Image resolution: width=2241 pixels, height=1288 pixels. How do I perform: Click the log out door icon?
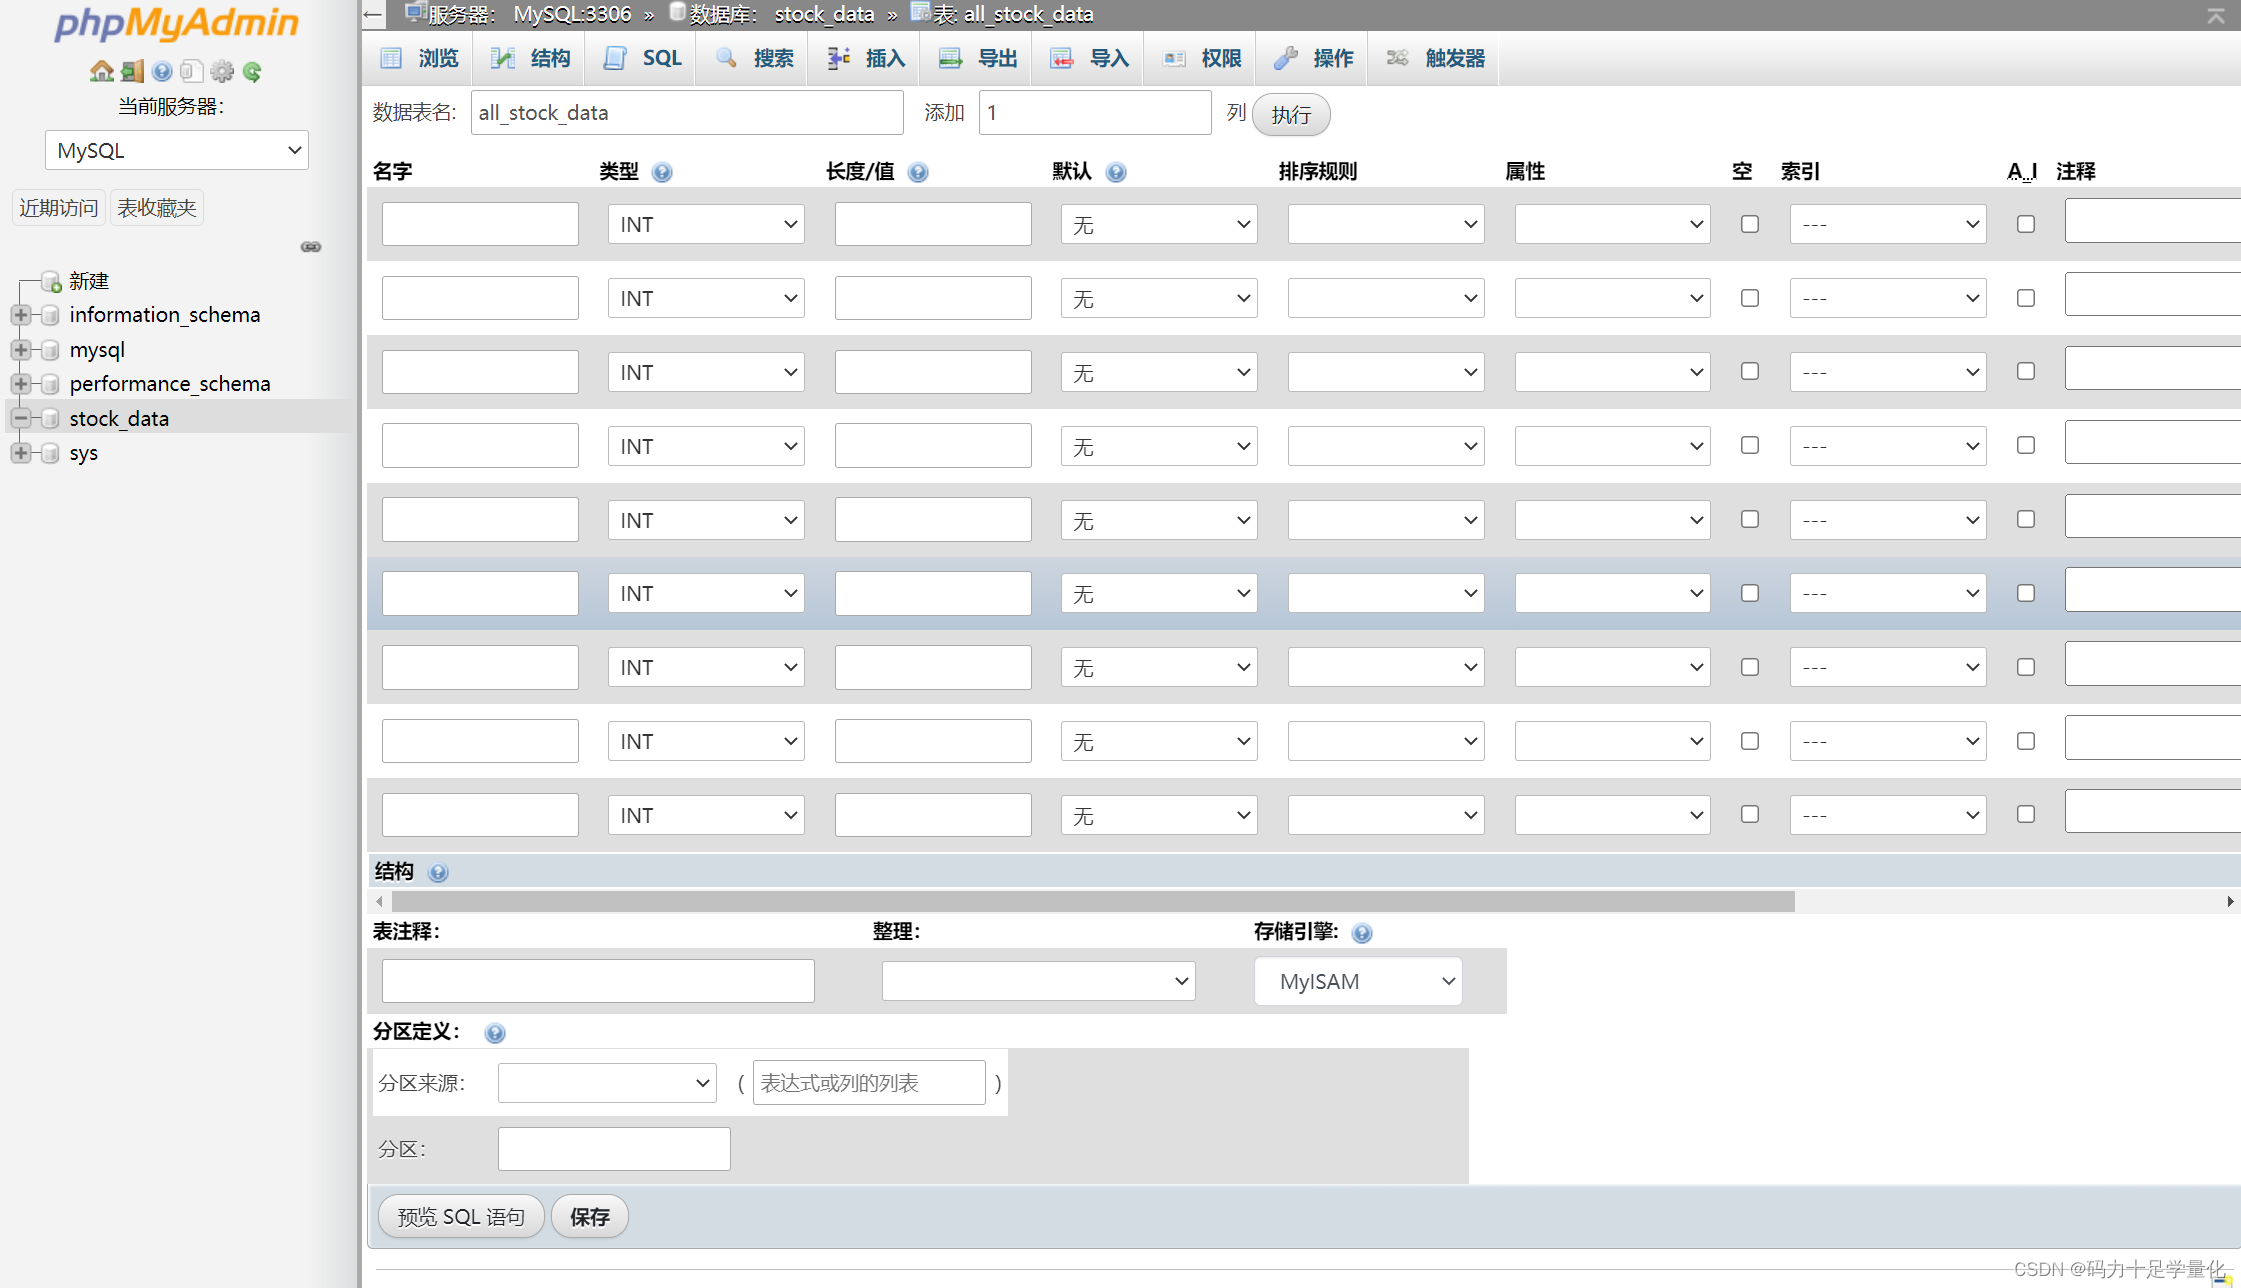(x=132, y=71)
